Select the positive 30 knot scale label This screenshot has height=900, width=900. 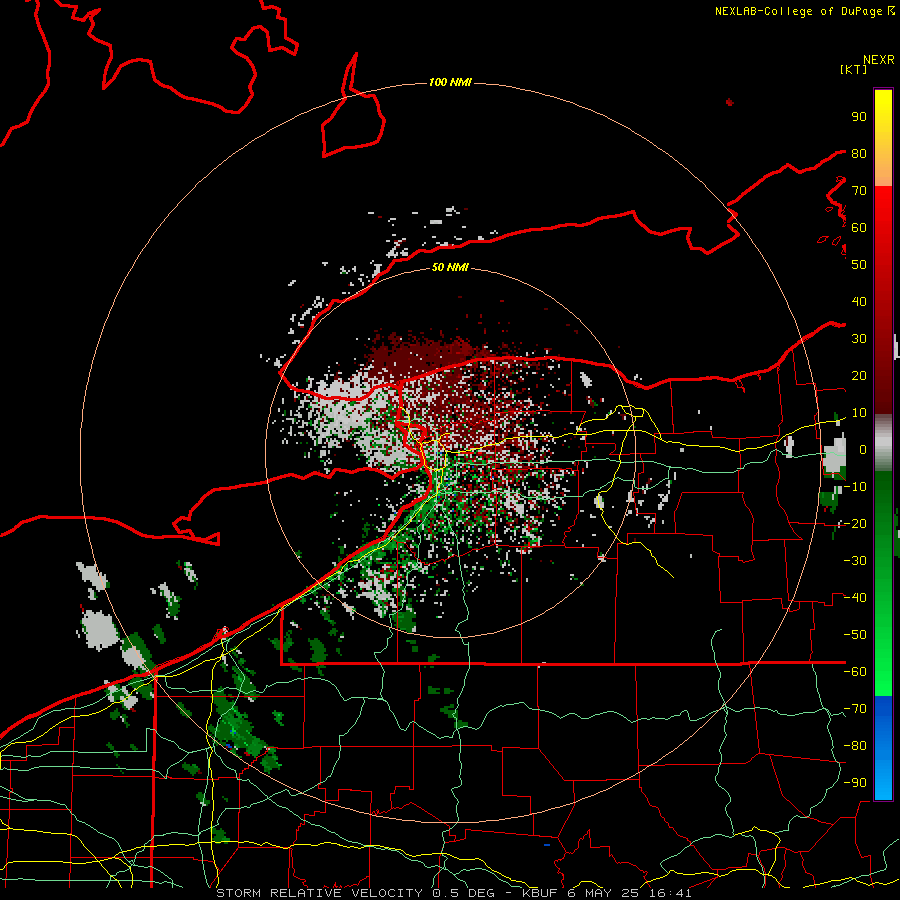pos(859,339)
